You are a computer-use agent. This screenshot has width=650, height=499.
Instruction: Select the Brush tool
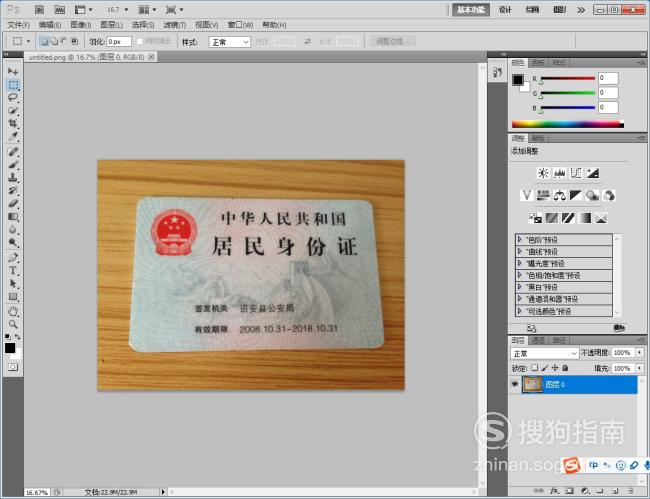point(13,165)
